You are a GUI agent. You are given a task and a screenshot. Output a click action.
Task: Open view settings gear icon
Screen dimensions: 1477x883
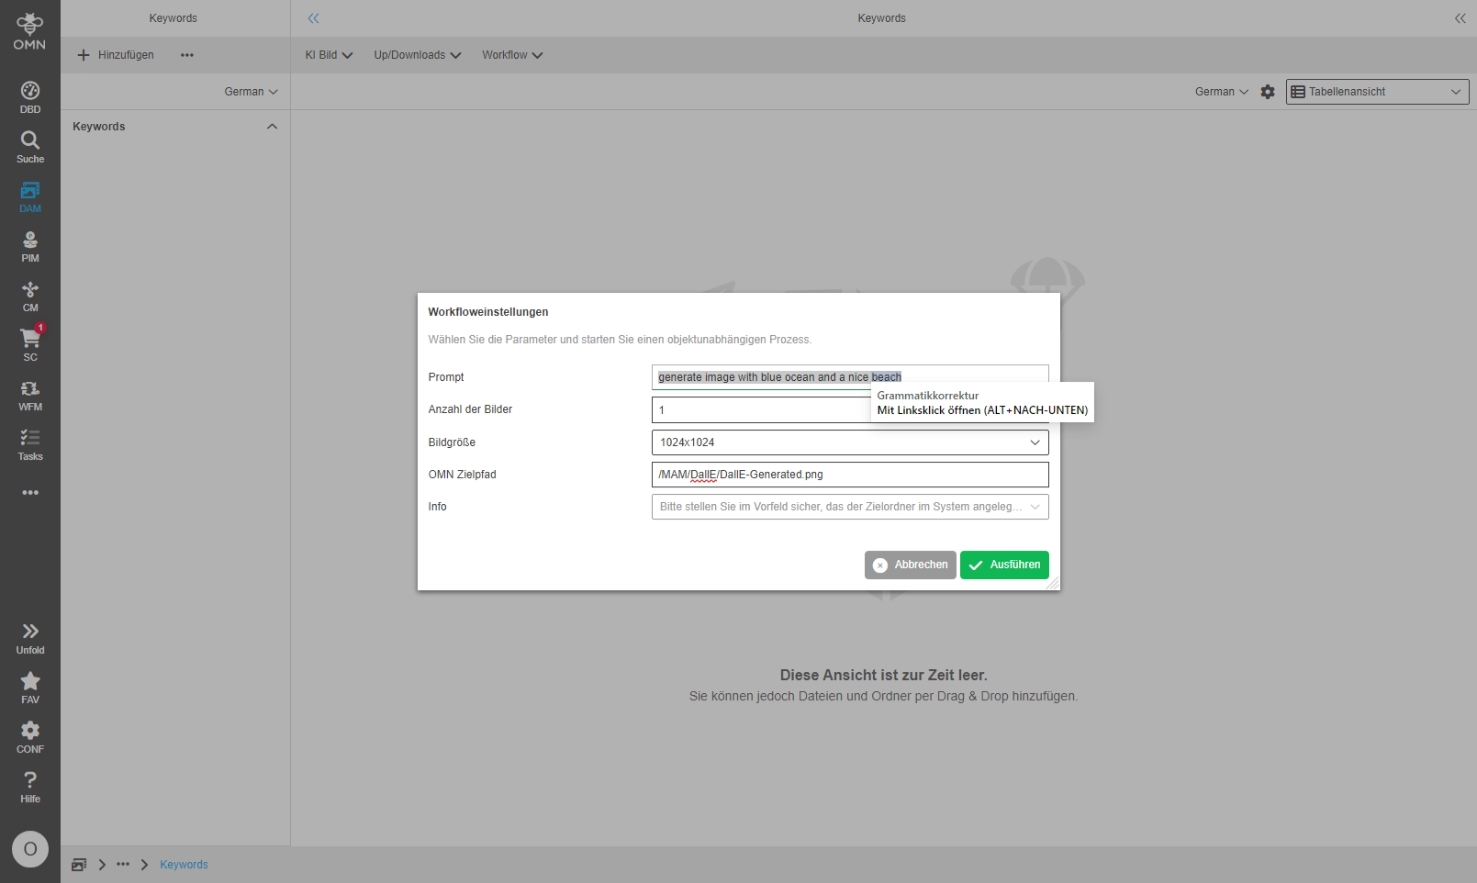(x=1268, y=92)
